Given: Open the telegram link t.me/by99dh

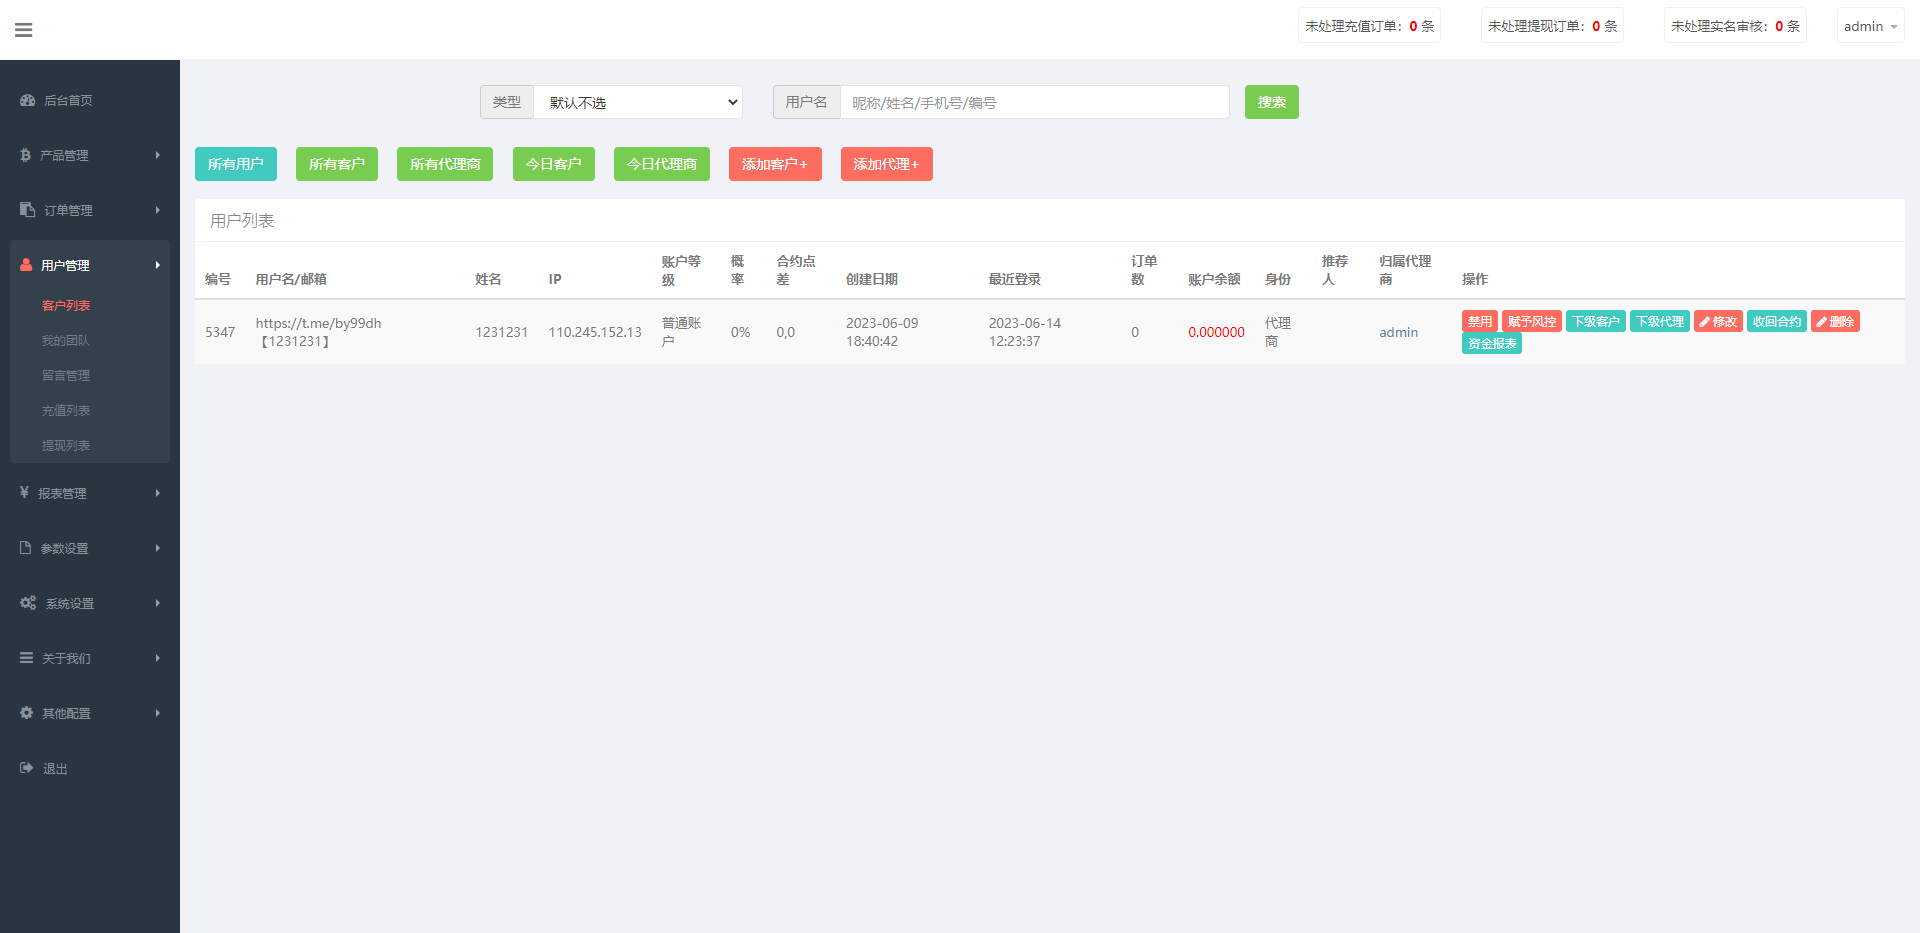Looking at the screenshot, I should point(318,322).
